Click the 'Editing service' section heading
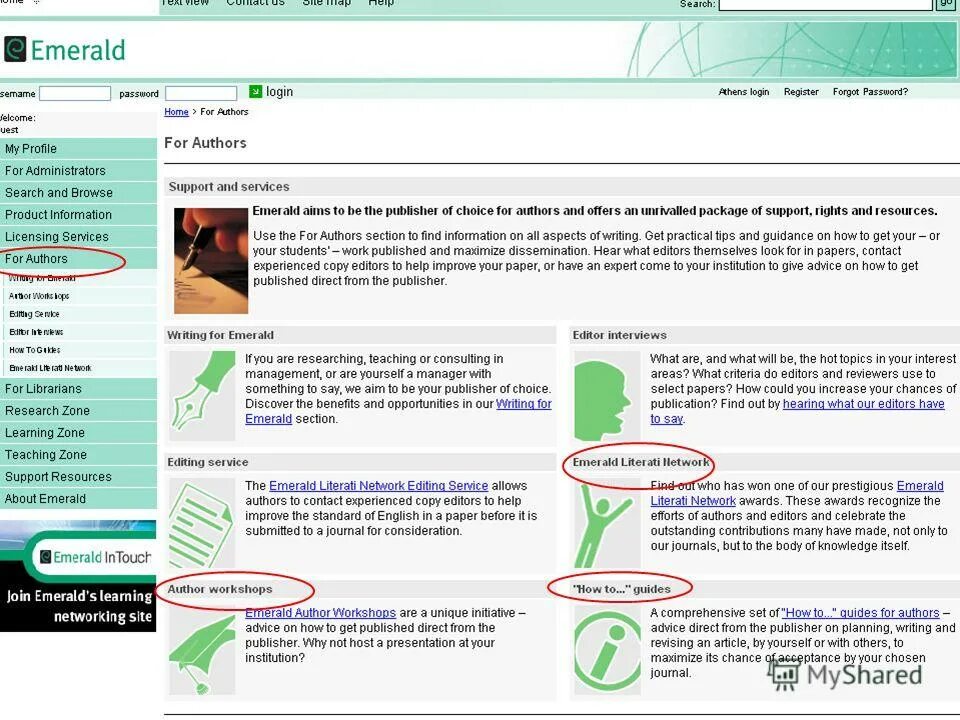Viewport: 960px width, 720px height. tap(208, 462)
